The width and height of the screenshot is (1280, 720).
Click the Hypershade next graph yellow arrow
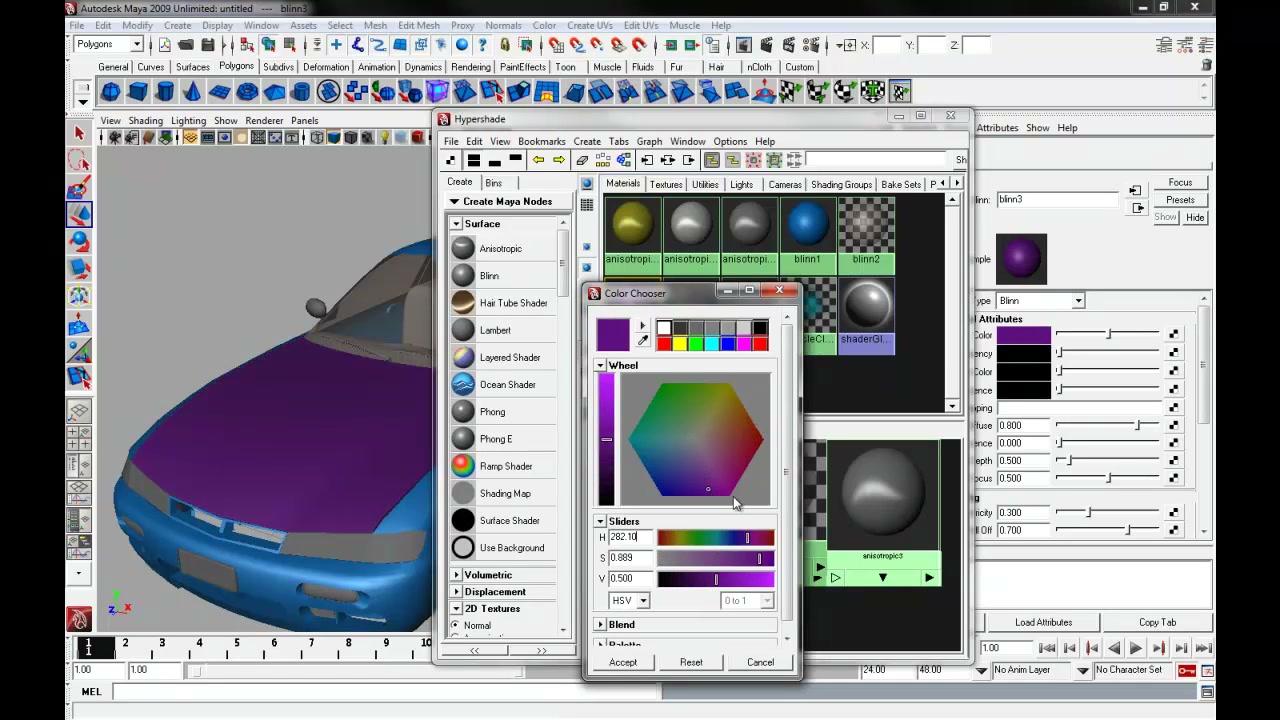559,160
